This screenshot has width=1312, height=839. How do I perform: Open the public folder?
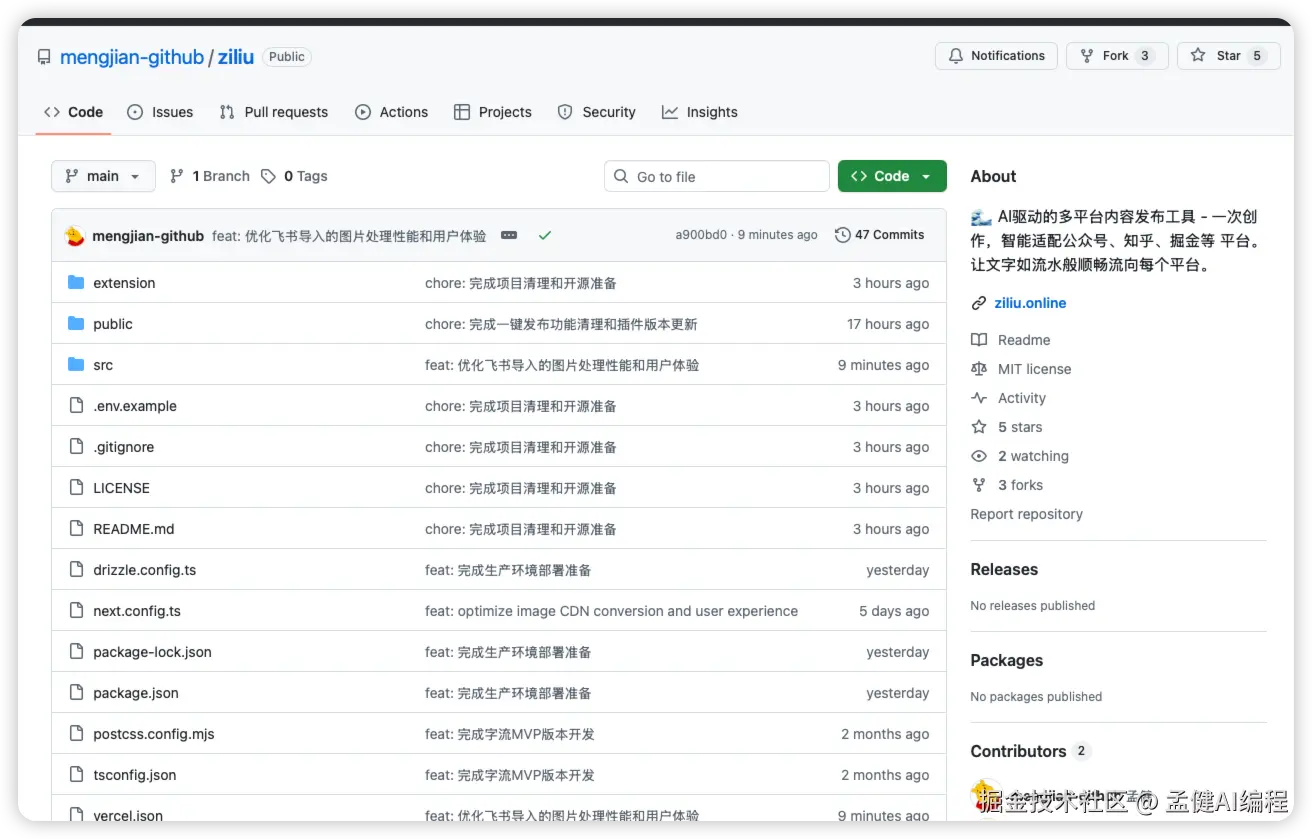click(113, 324)
